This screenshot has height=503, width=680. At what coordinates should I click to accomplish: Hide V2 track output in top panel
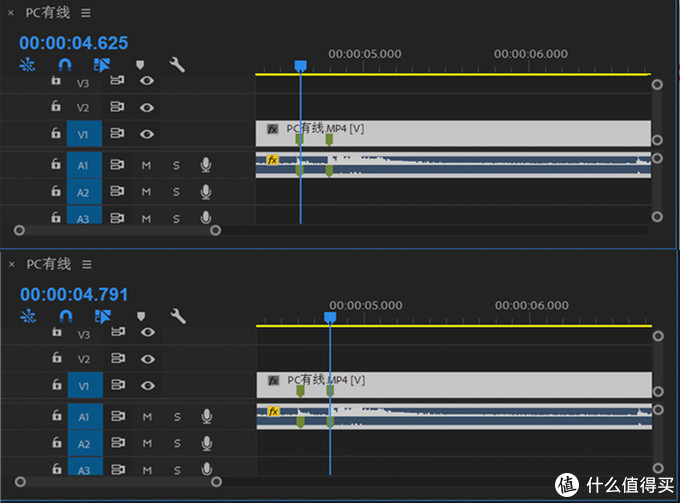coord(147,108)
